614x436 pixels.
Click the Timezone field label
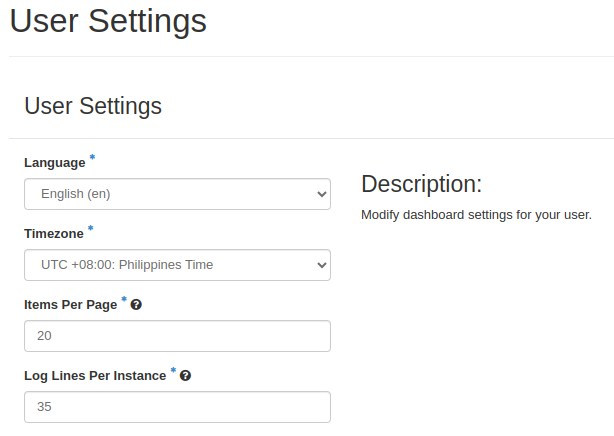pos(54,234)
